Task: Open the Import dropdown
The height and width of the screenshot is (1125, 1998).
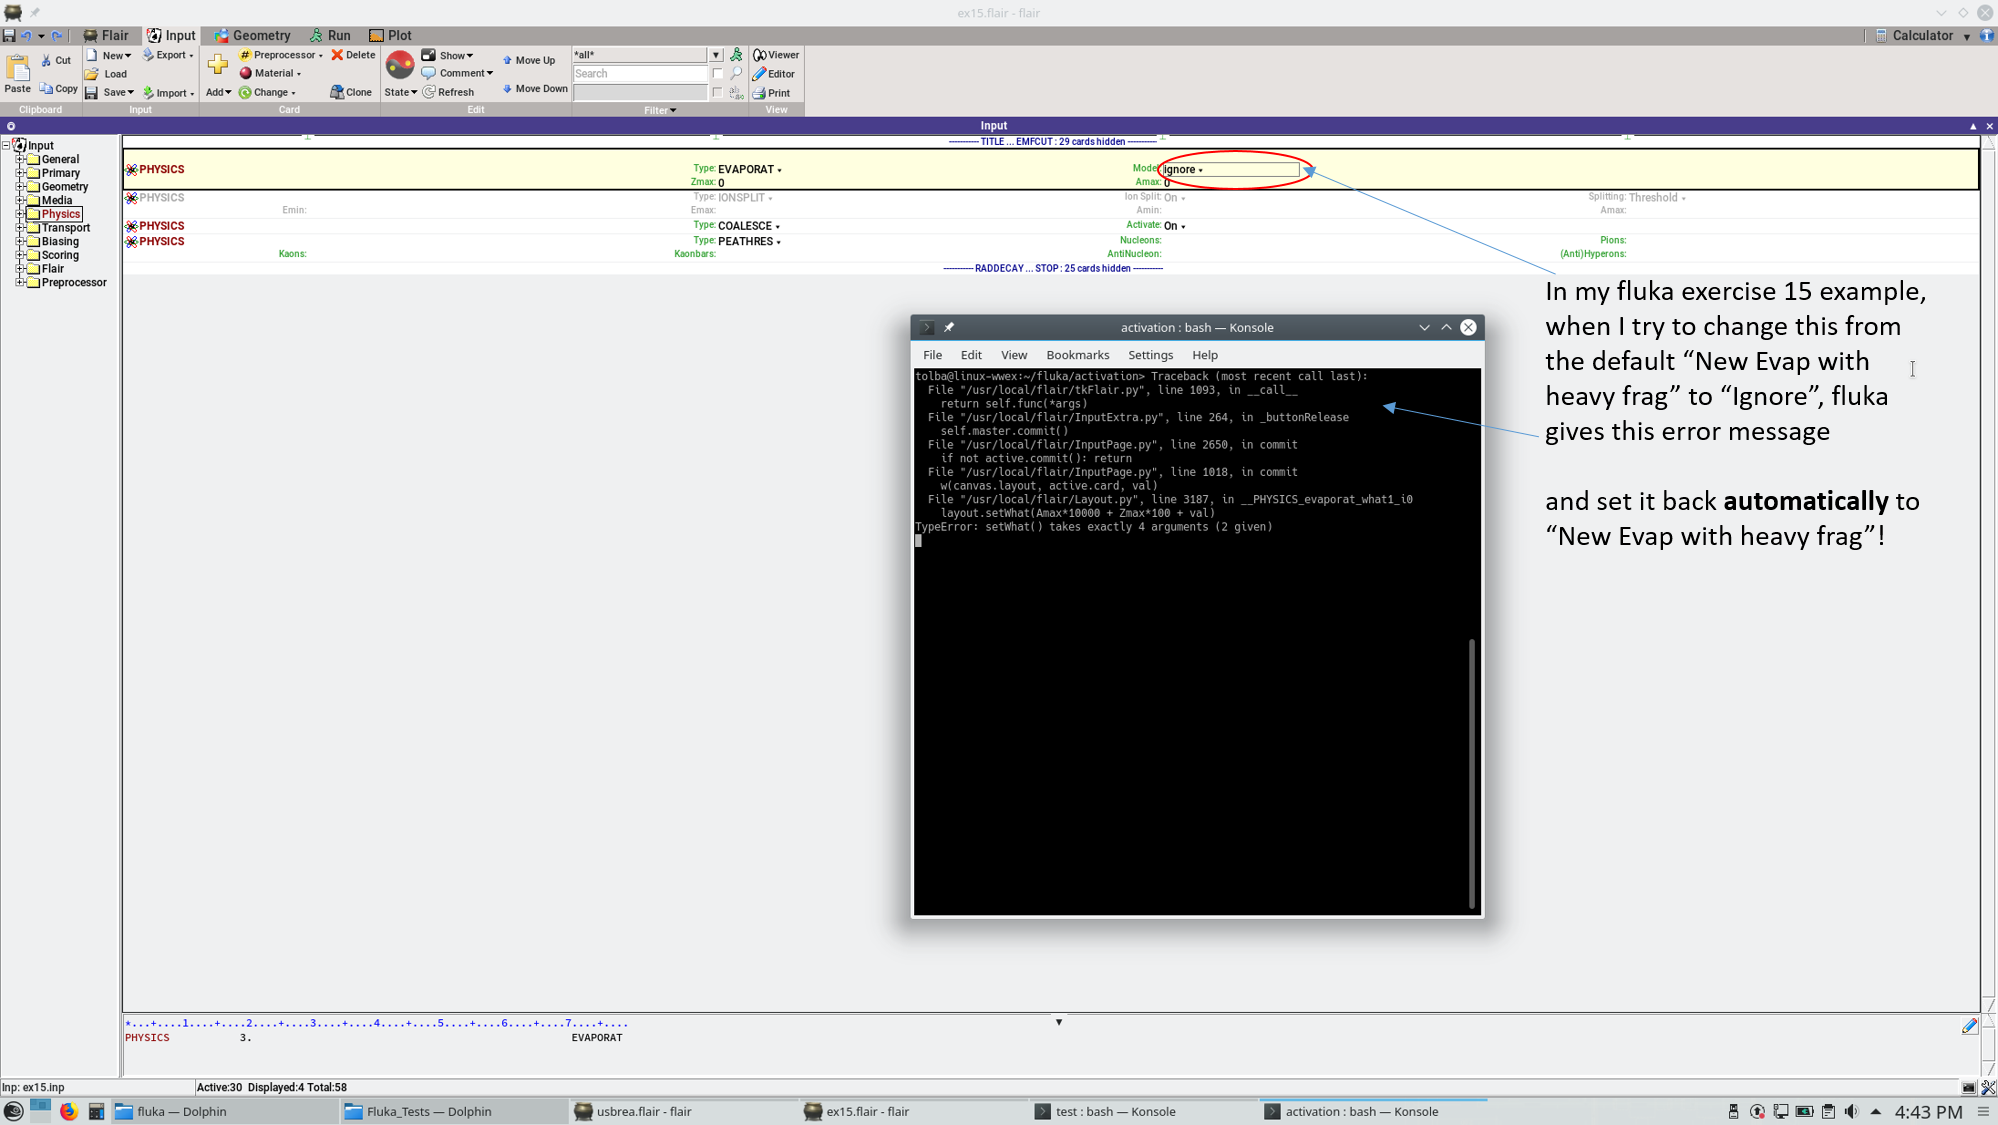Action: coord(168,92)
